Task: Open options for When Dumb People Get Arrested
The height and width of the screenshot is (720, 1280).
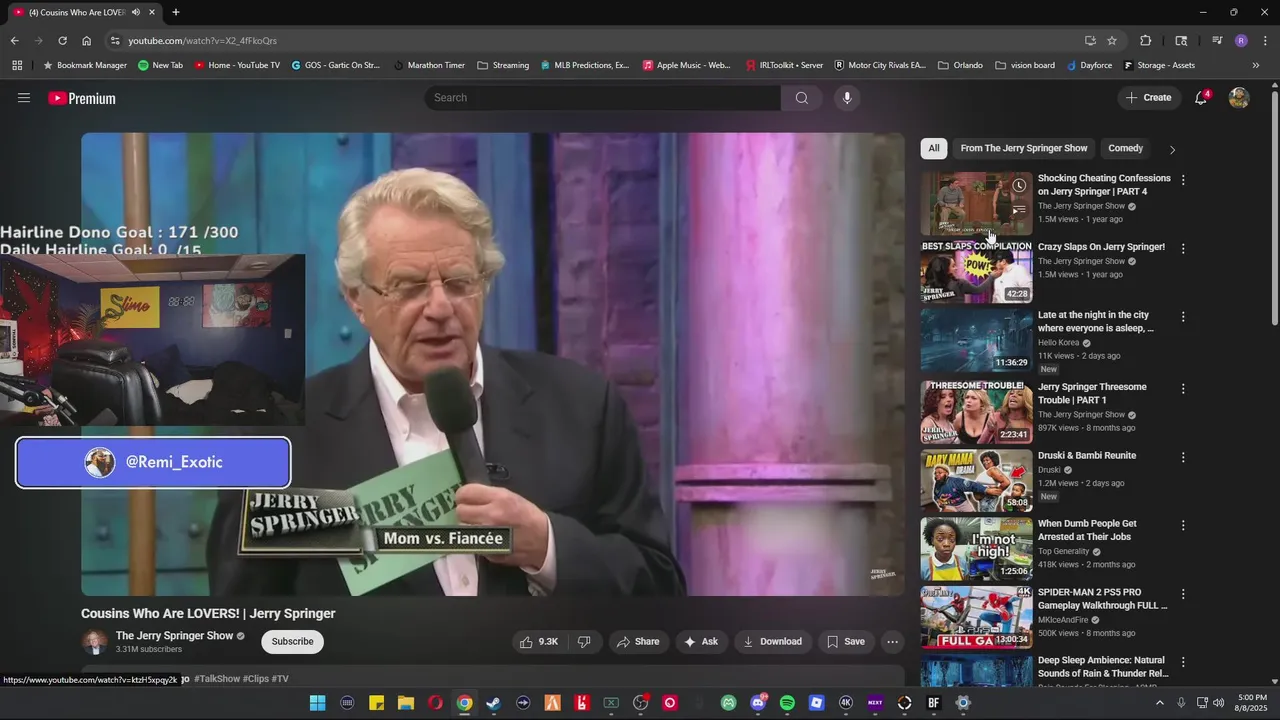Action: (1183, 525)
